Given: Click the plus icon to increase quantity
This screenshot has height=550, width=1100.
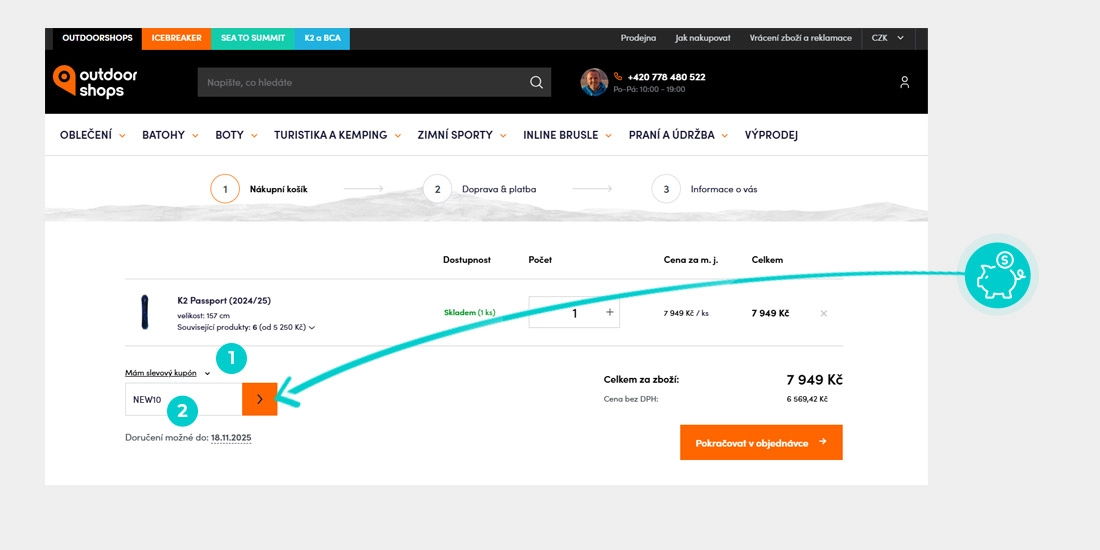Looking at the screenshot, I should coord(610,312).
